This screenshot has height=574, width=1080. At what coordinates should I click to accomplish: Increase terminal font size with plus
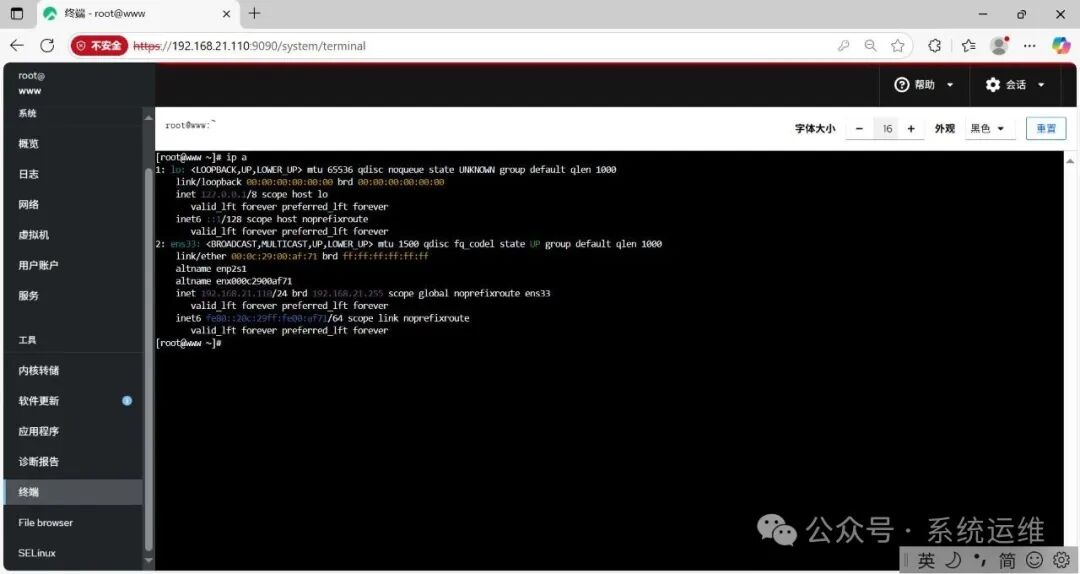click(911, 129)
